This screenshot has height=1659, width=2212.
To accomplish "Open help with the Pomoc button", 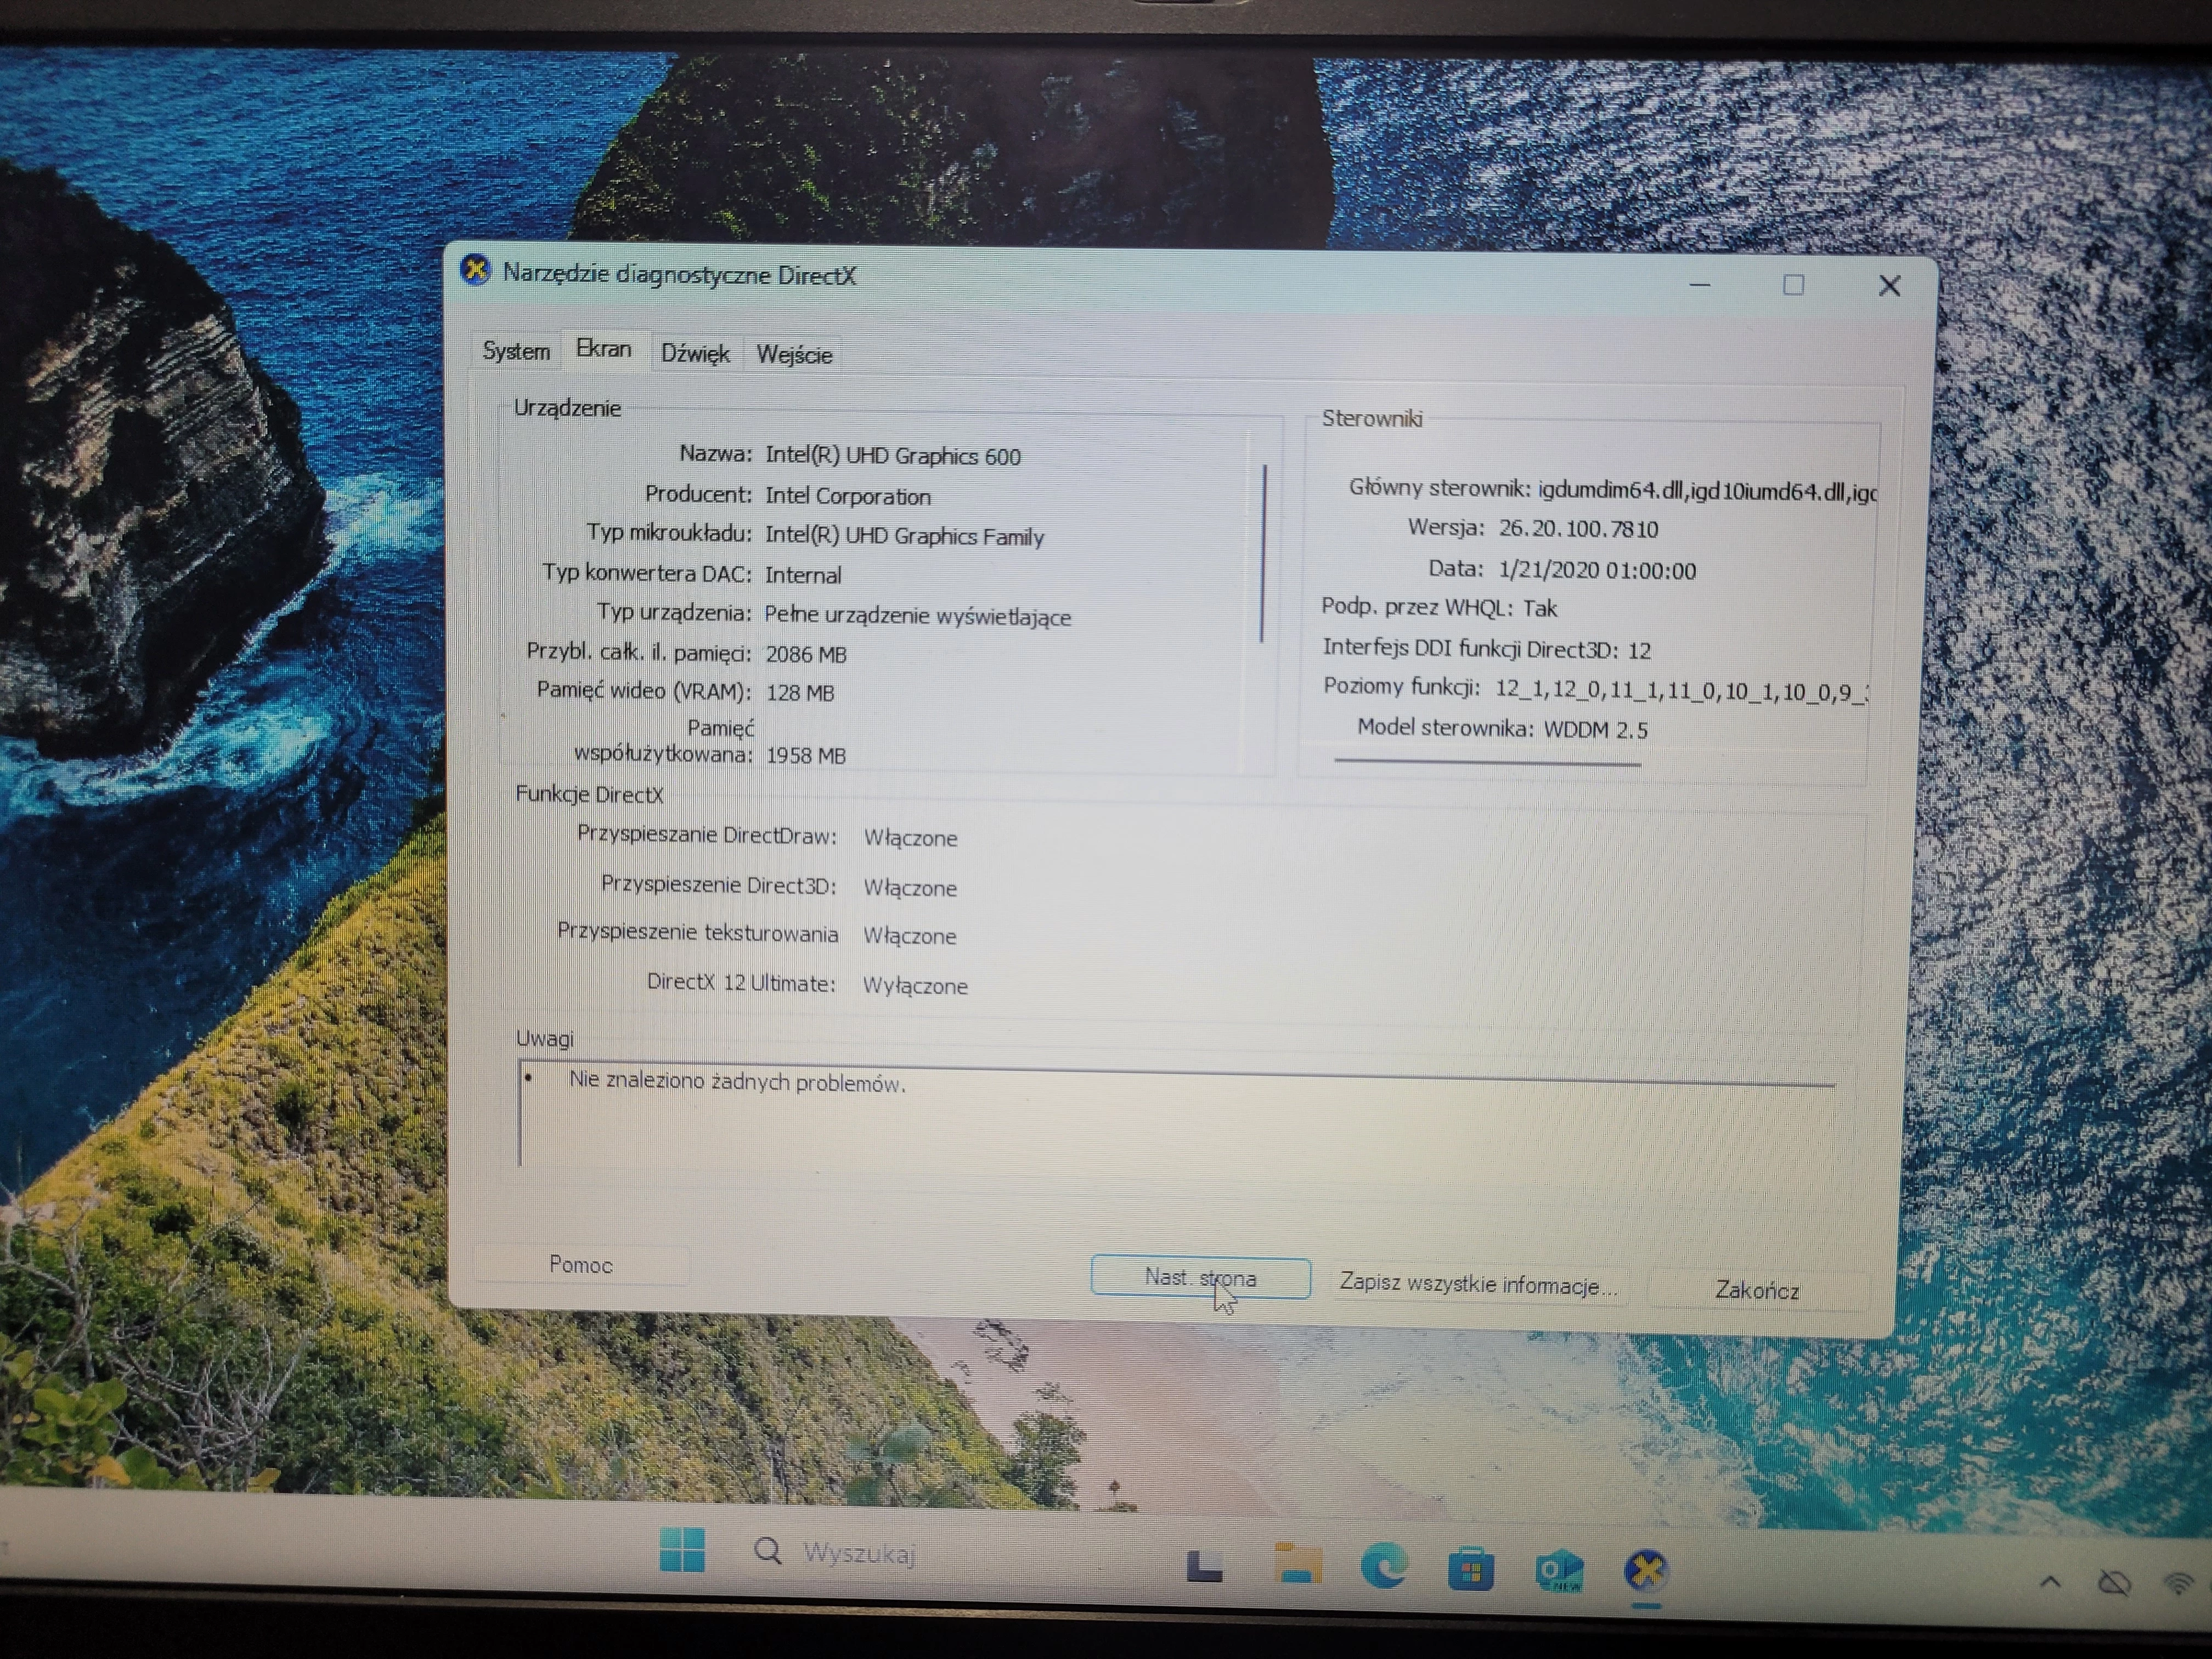I will pyautogui.click(x=580, y=1265).
